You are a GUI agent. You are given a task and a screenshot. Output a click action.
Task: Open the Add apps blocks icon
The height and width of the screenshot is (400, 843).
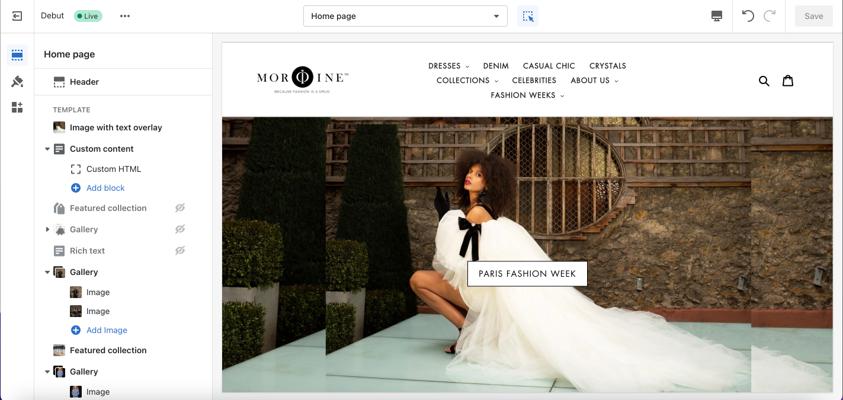pos(17,107)
